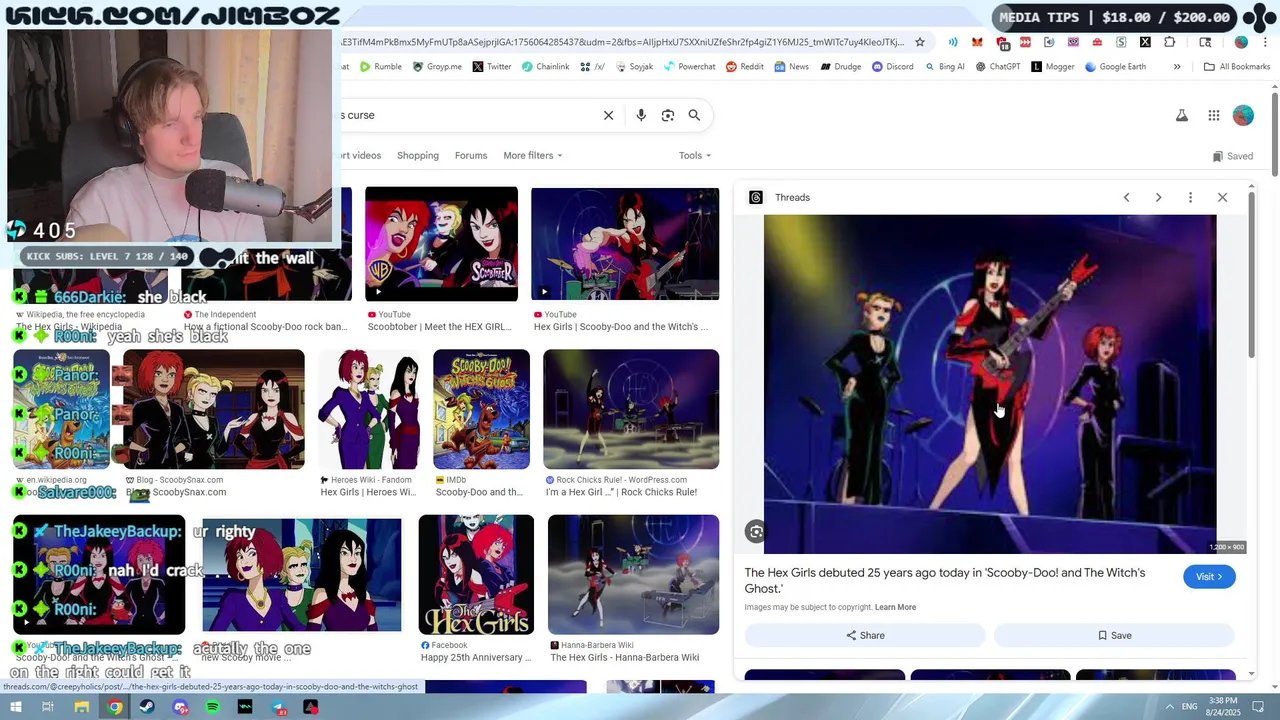The height and width of the screenshot is (720, 1280).
Task: Open the Chrome extensions puzzle icon
Action: [x=1170, y=42]
